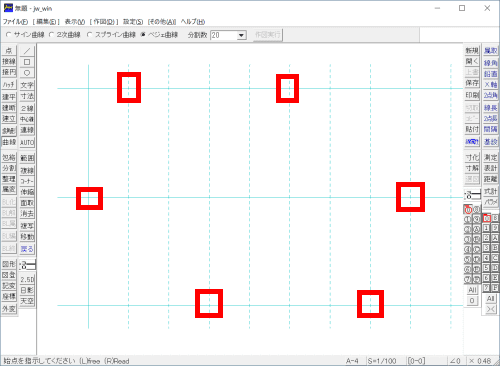The image size is (500, 366).
Task: Select スプライン曲線 radio option
Action: pos(111,35)
